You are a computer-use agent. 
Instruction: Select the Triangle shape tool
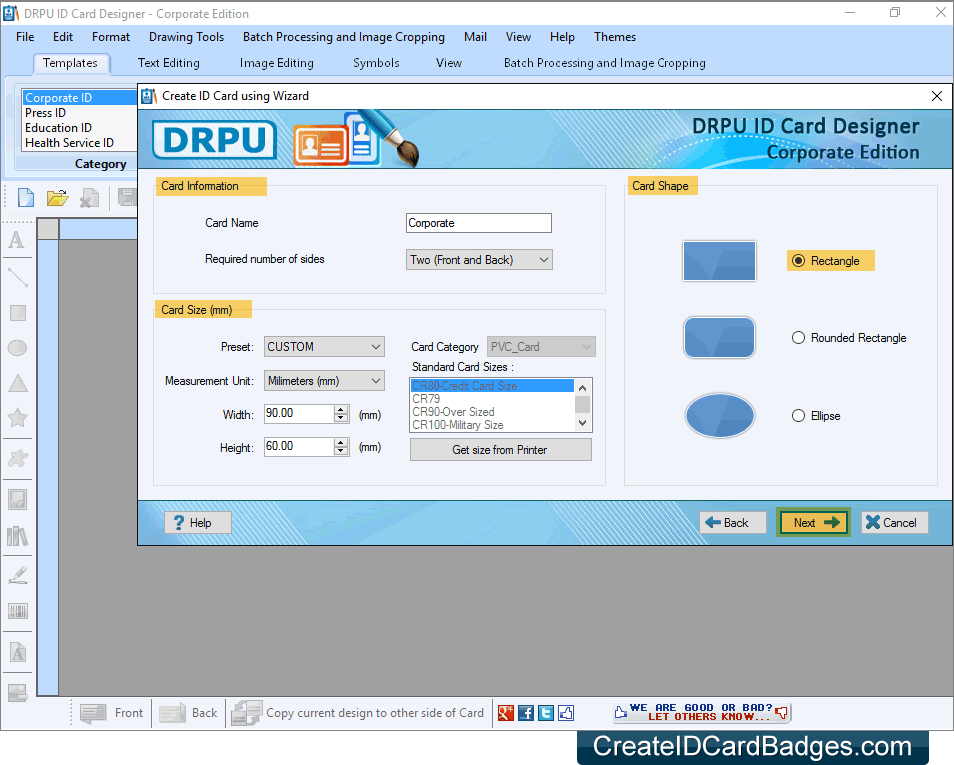[18, 383]
